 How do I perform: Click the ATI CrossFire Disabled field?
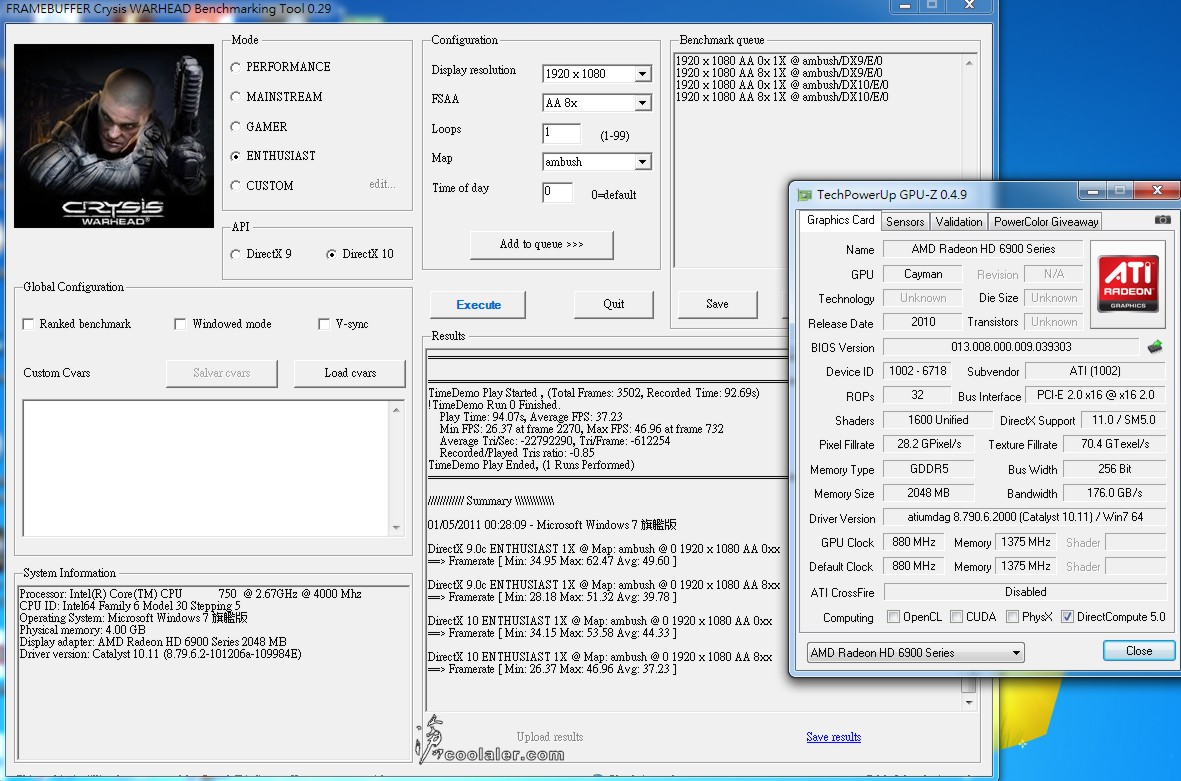[1024, 592]
